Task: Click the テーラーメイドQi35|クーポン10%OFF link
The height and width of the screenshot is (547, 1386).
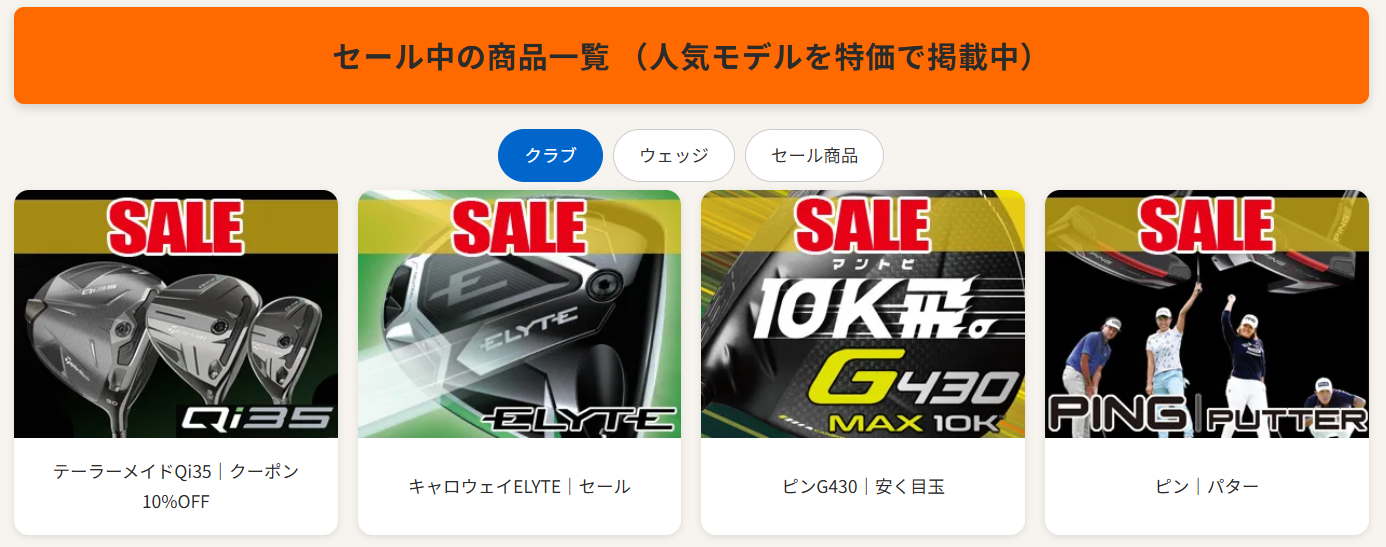Action: (176, 486)
